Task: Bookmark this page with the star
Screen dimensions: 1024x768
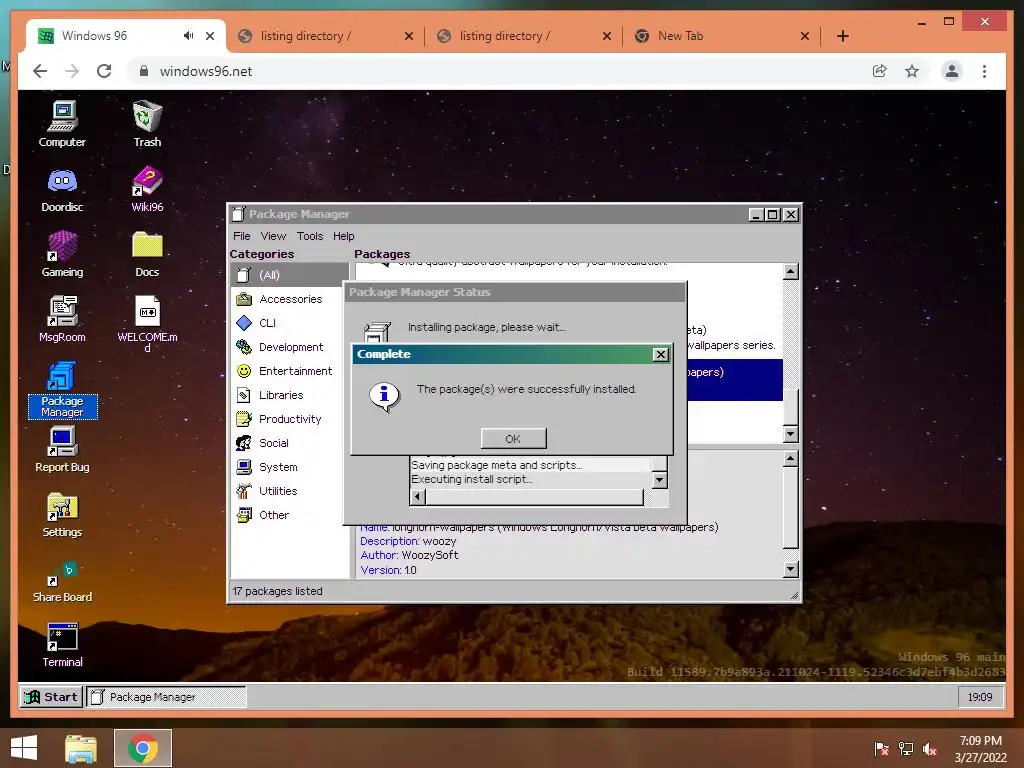Action: 912,71
